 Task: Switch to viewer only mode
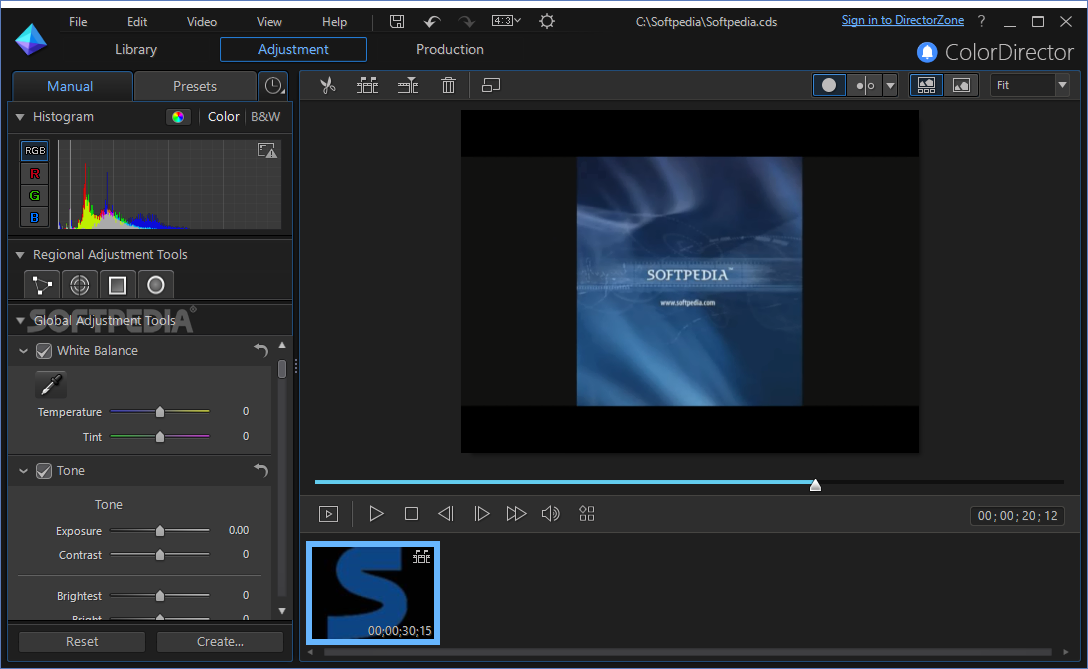[961, 85]
